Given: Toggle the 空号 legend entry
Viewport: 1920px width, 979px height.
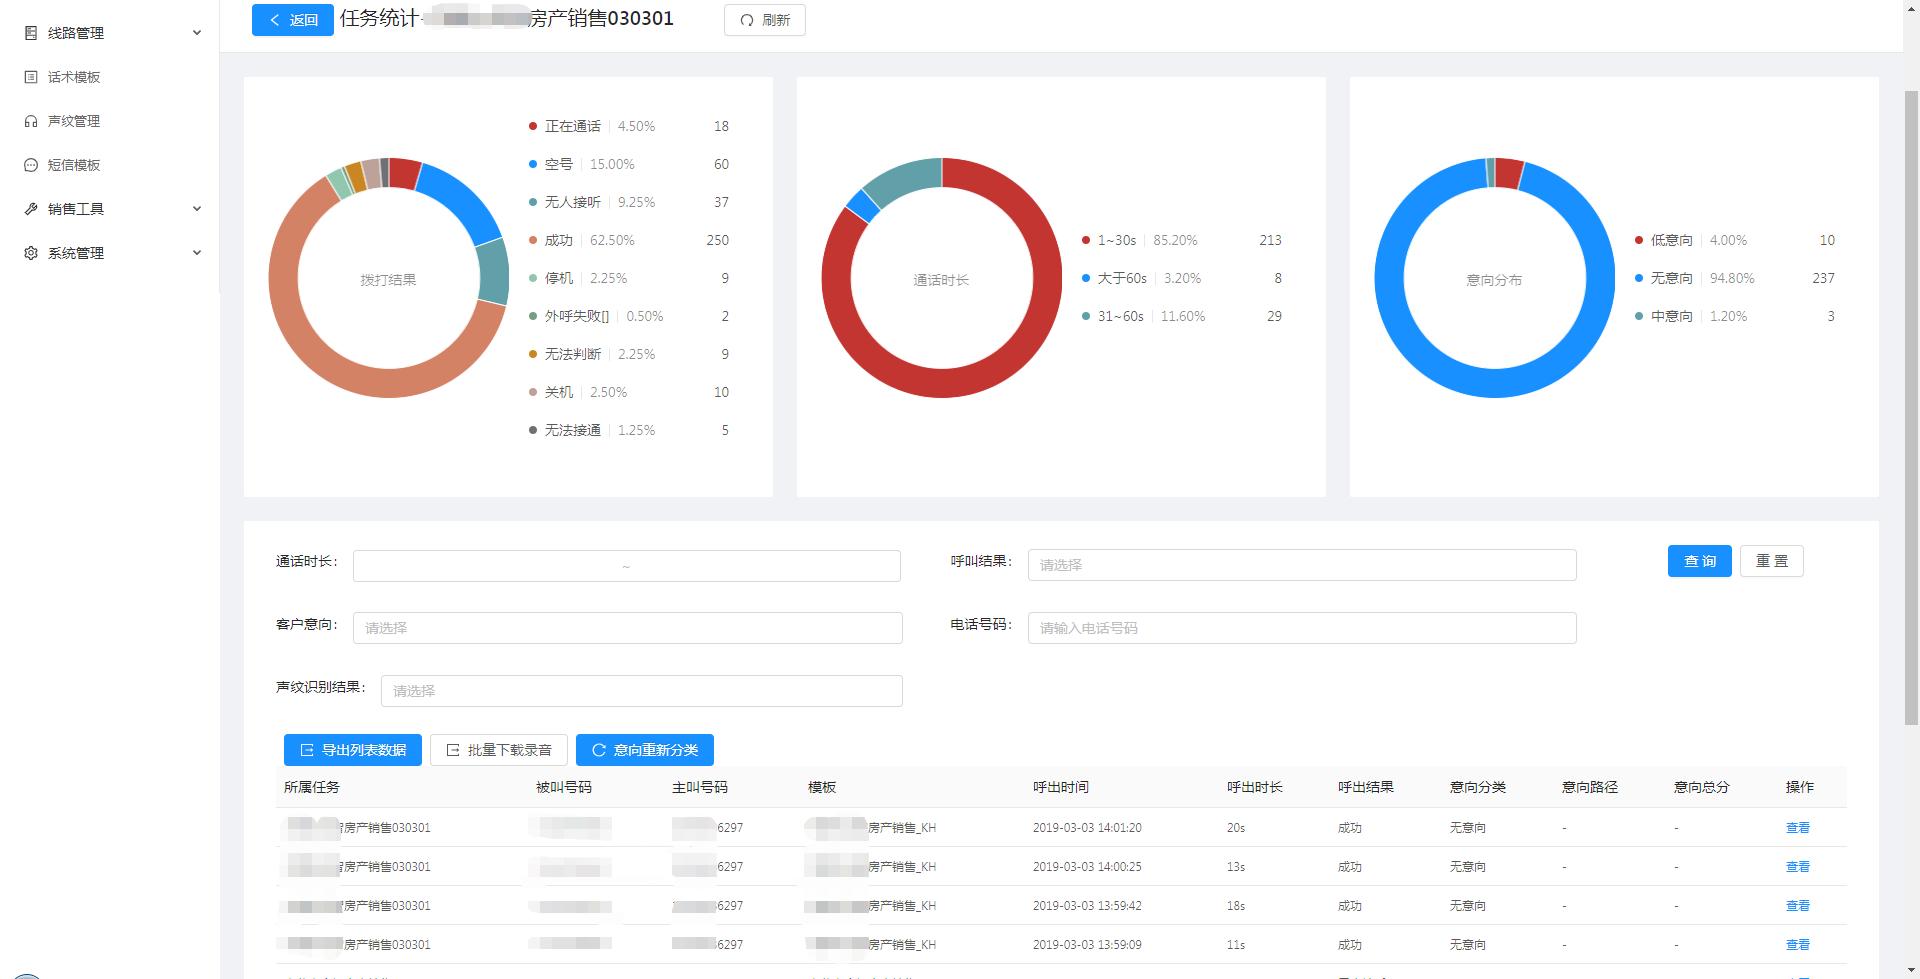Looking at the screenshot, I should pyautogui.click(x=558, y=164).
